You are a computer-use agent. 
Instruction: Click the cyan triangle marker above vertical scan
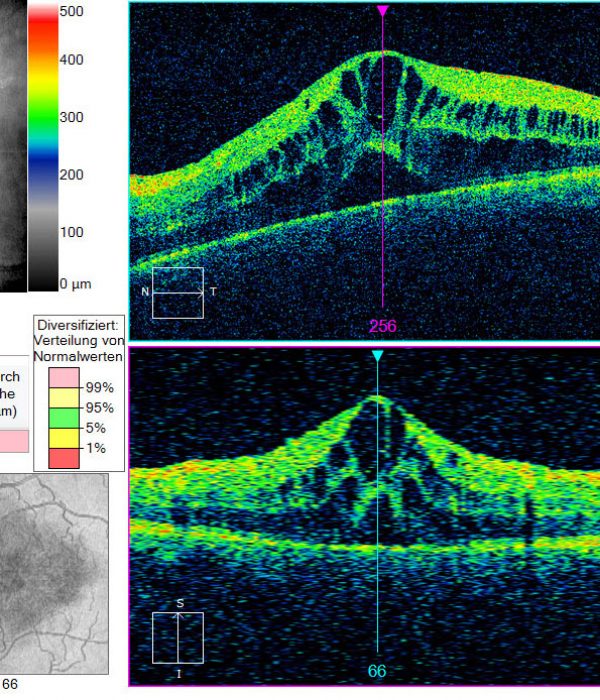pos(377,356)
